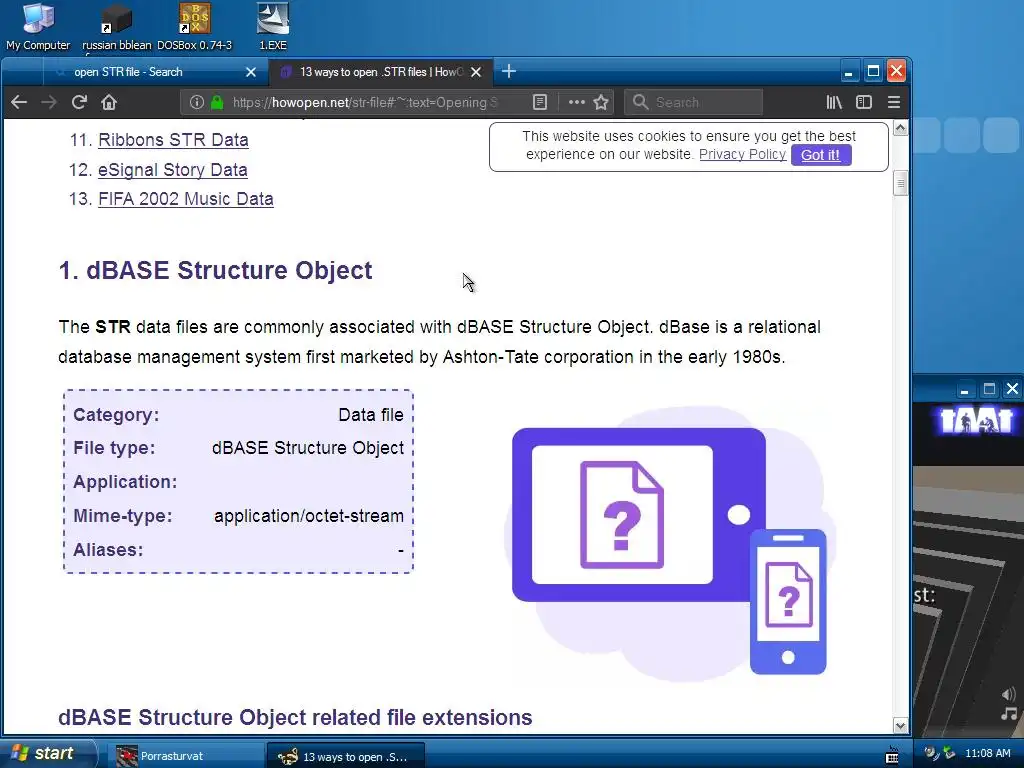Click page scrollbar down arrow
The image size is (1024, 768).
pos(901,726)
